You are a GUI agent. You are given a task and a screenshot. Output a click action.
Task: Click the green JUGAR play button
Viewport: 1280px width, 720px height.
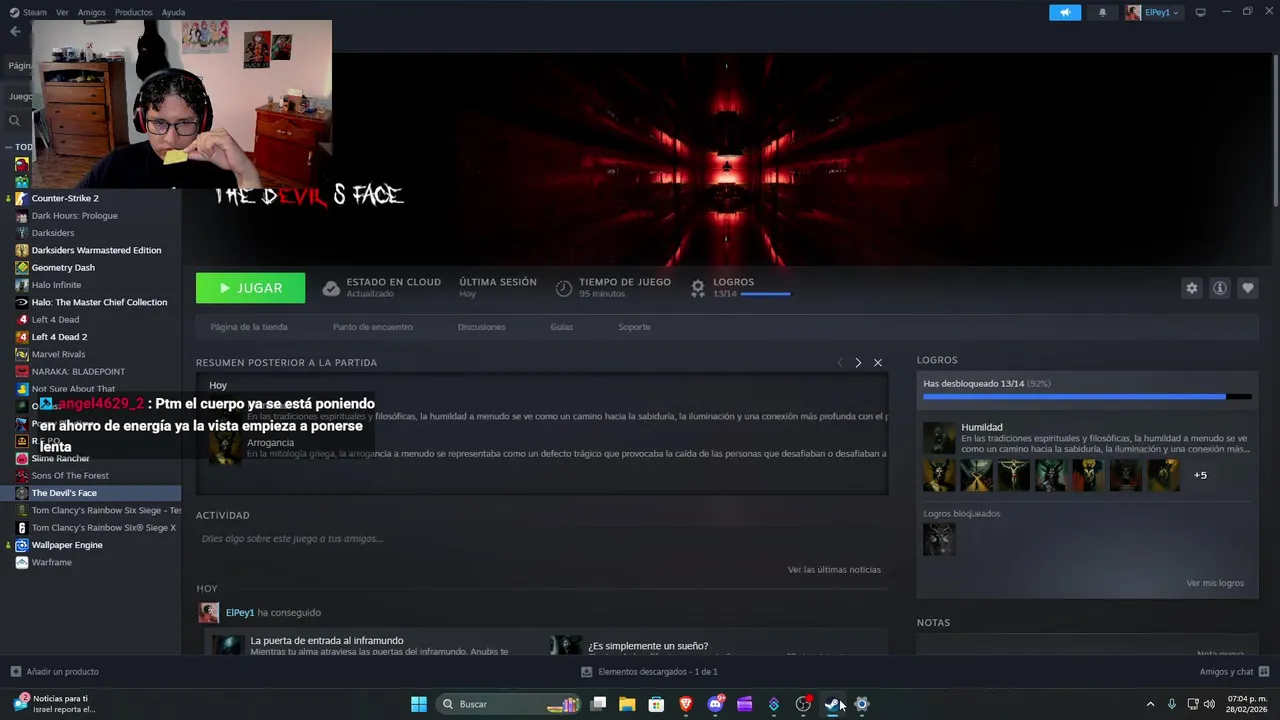(x=250, y=288)
